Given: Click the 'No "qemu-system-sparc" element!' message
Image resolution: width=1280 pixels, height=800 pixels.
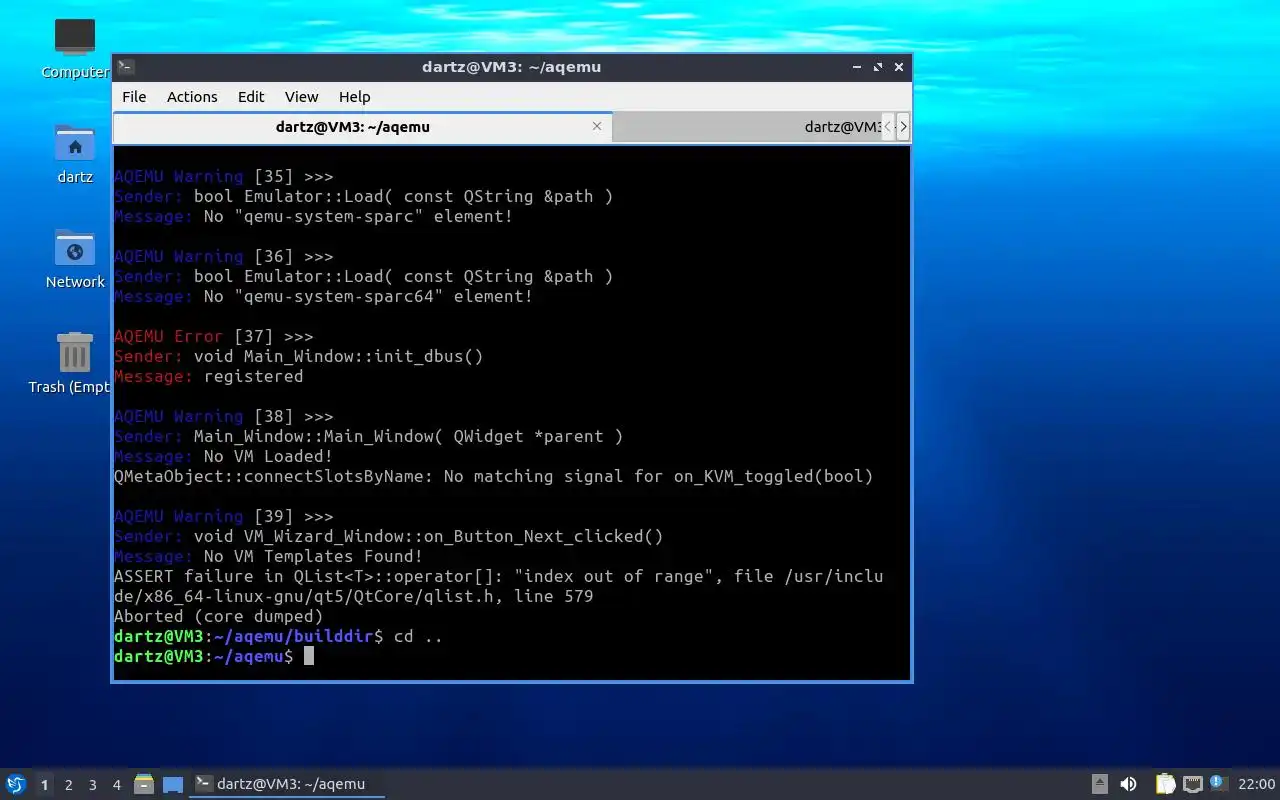Looking at the screenshot, I should pyautogui.click(x=358, y=216).
